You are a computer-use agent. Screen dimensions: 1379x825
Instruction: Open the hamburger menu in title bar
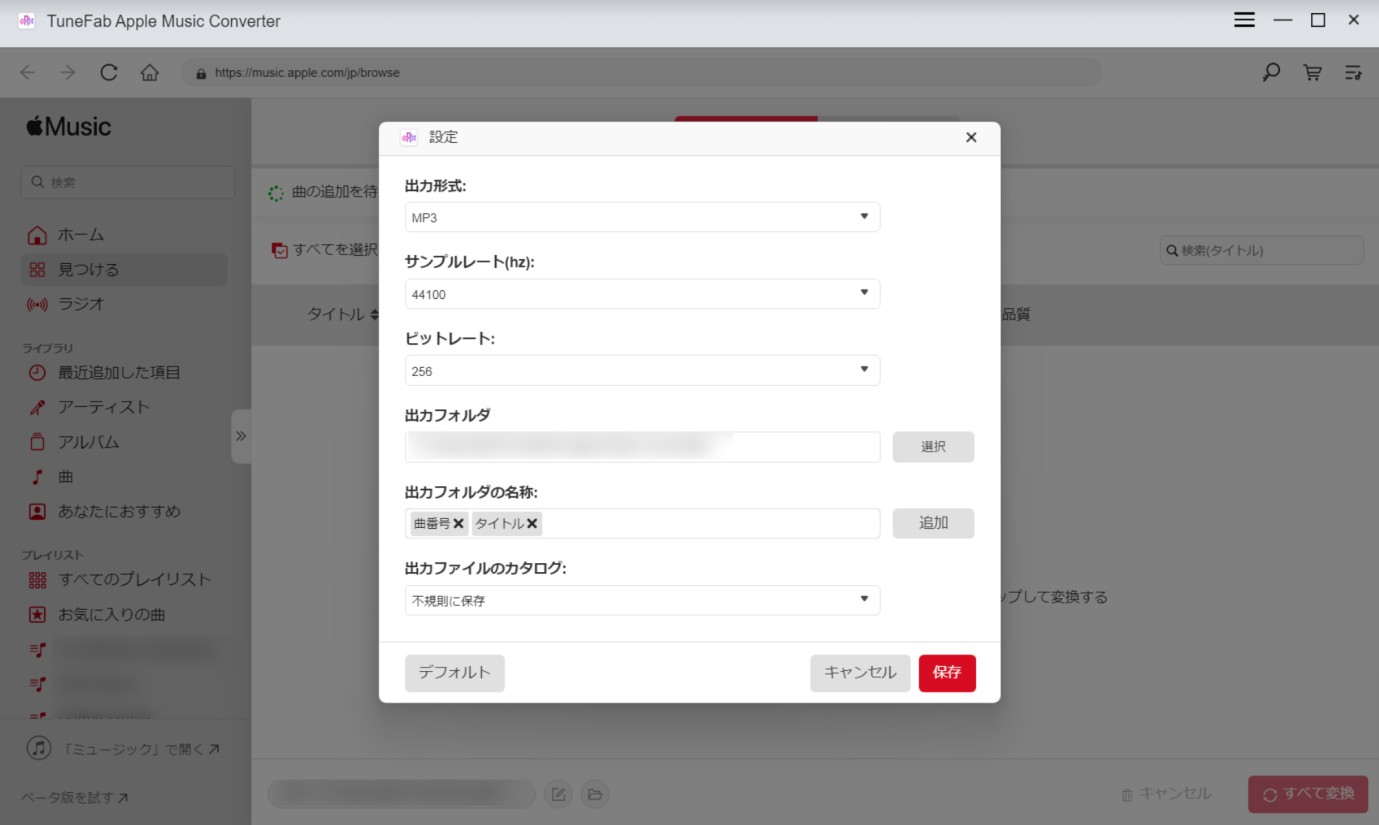[1244, 20]
